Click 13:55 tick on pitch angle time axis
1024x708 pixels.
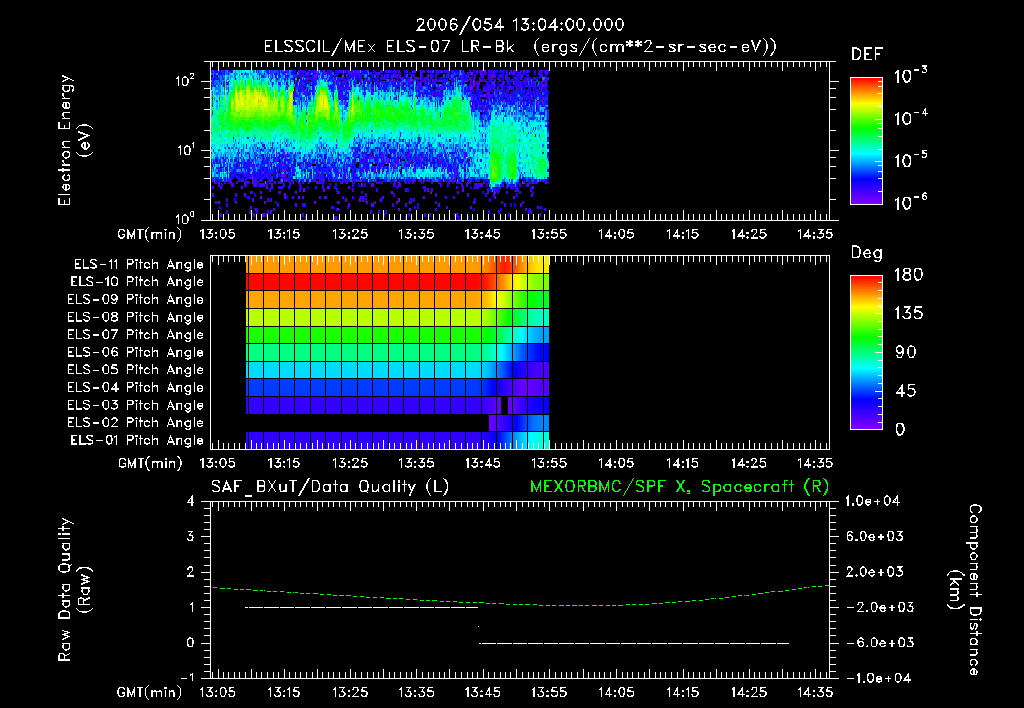tap(549, 463)
